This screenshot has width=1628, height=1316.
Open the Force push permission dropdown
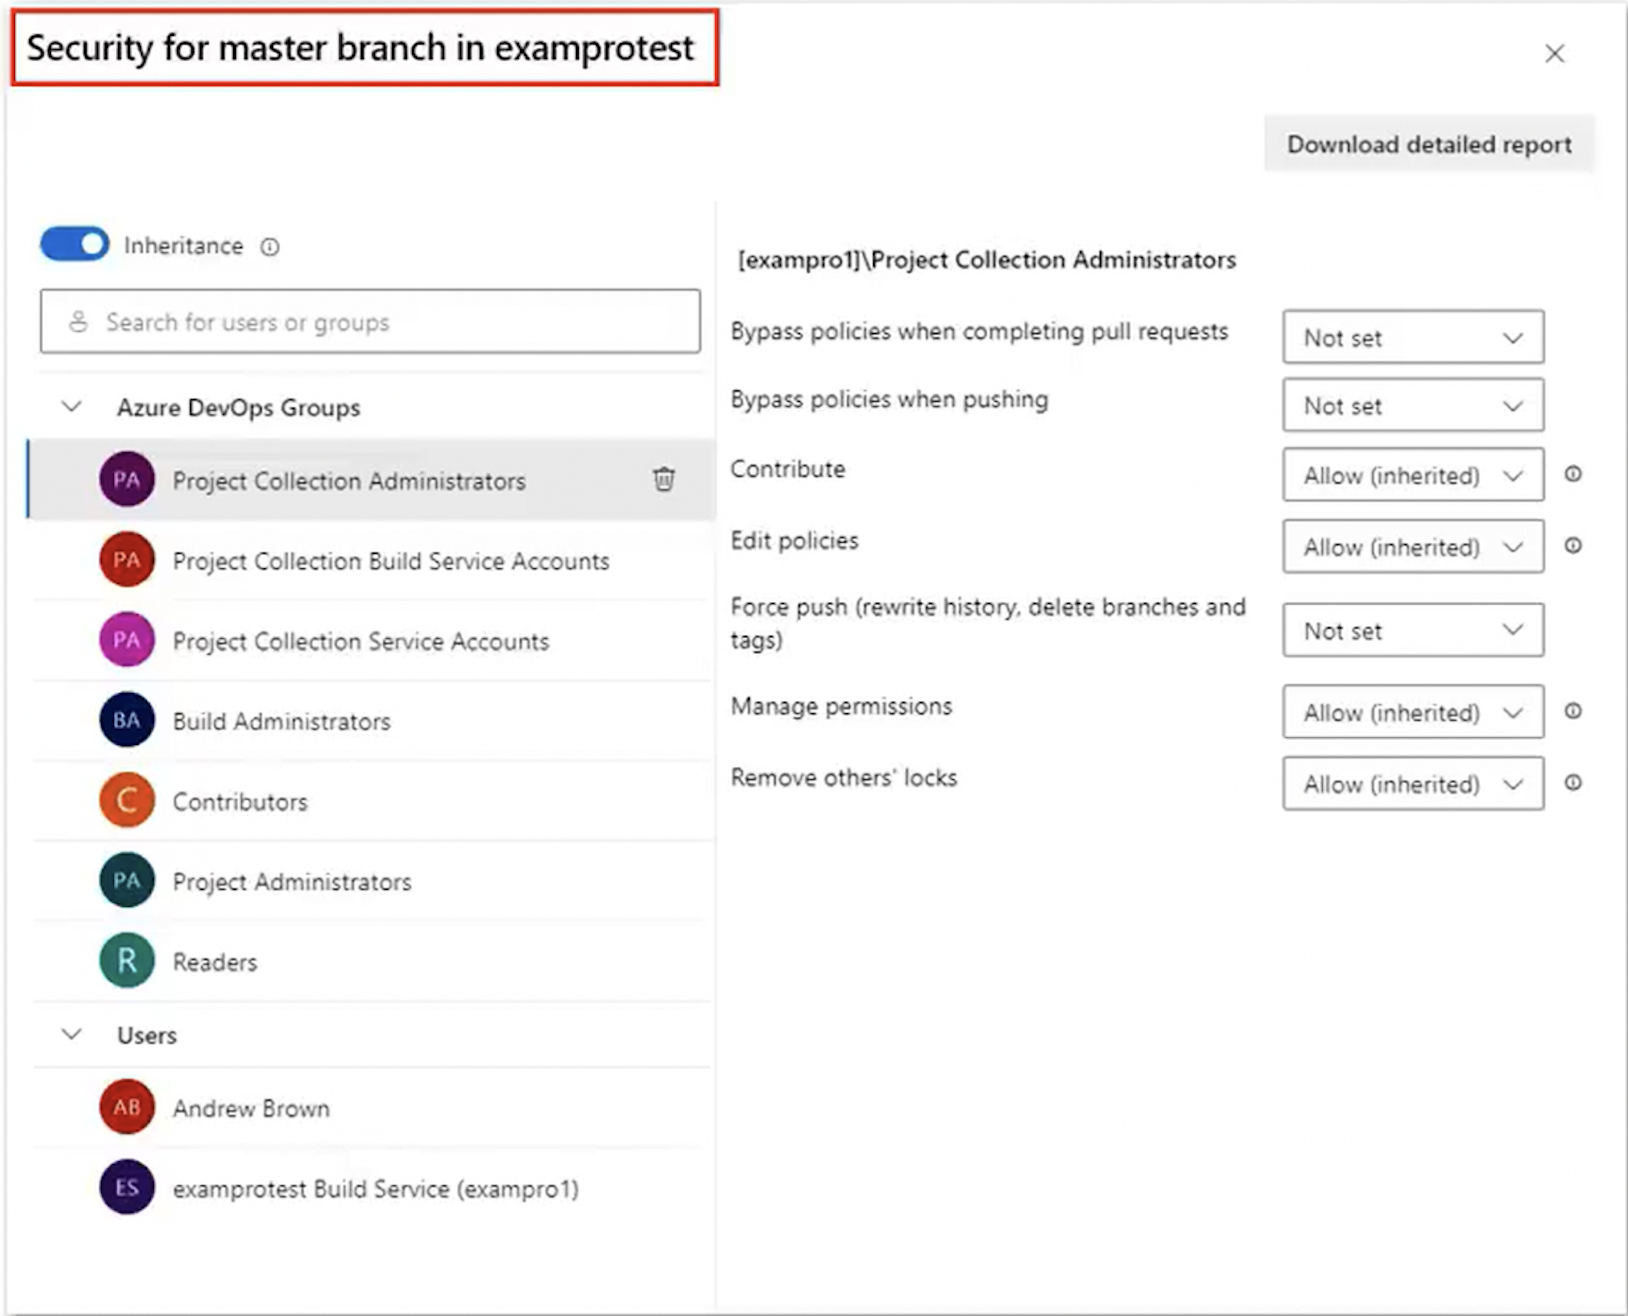coord(1412,631)
